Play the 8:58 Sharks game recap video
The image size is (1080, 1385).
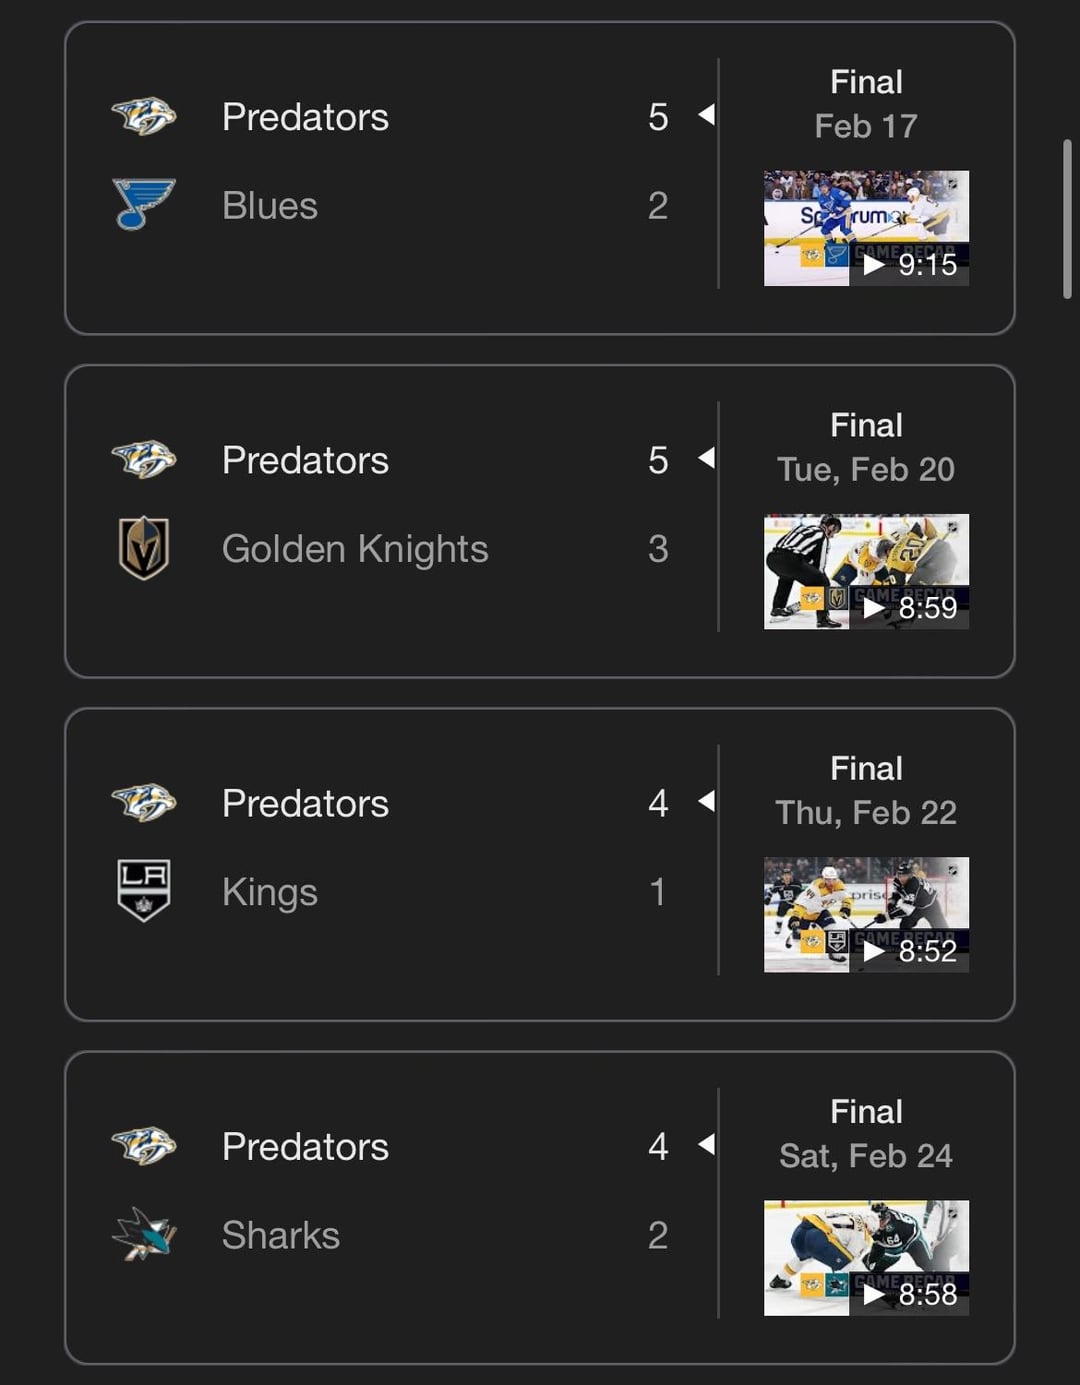(866, 1257)
